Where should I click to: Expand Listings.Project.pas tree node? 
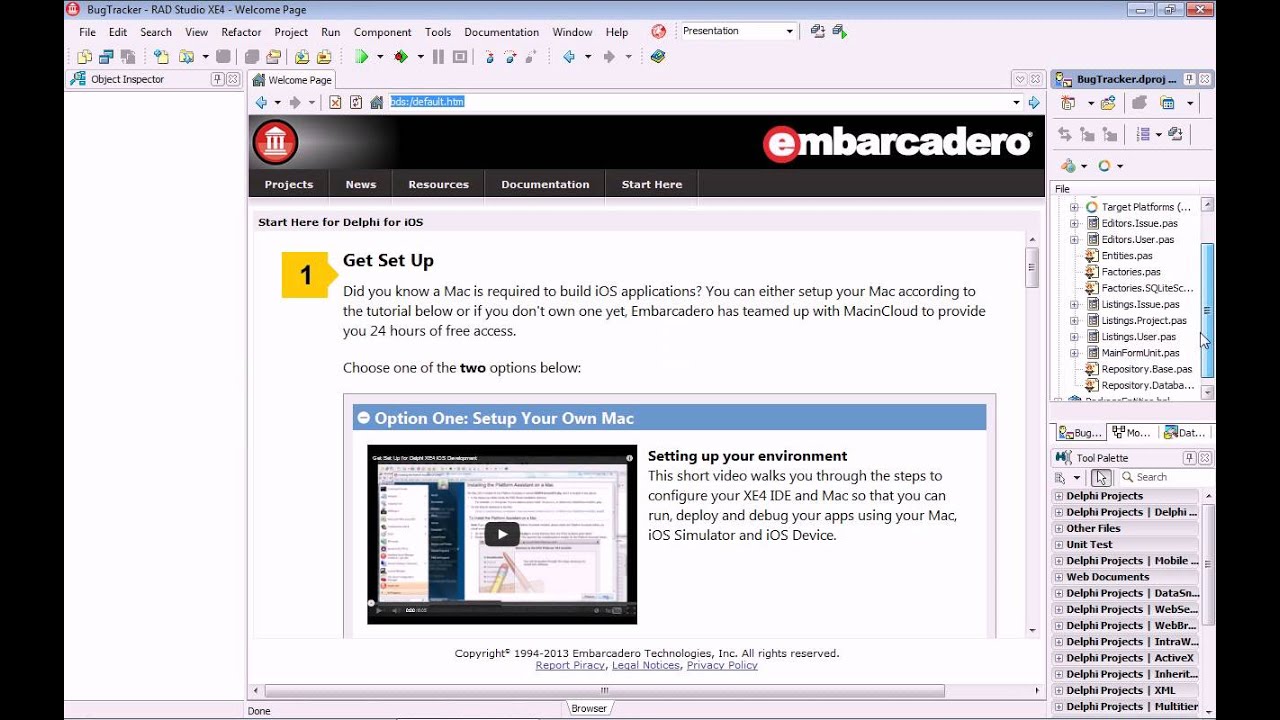[x=1074, y=320]
